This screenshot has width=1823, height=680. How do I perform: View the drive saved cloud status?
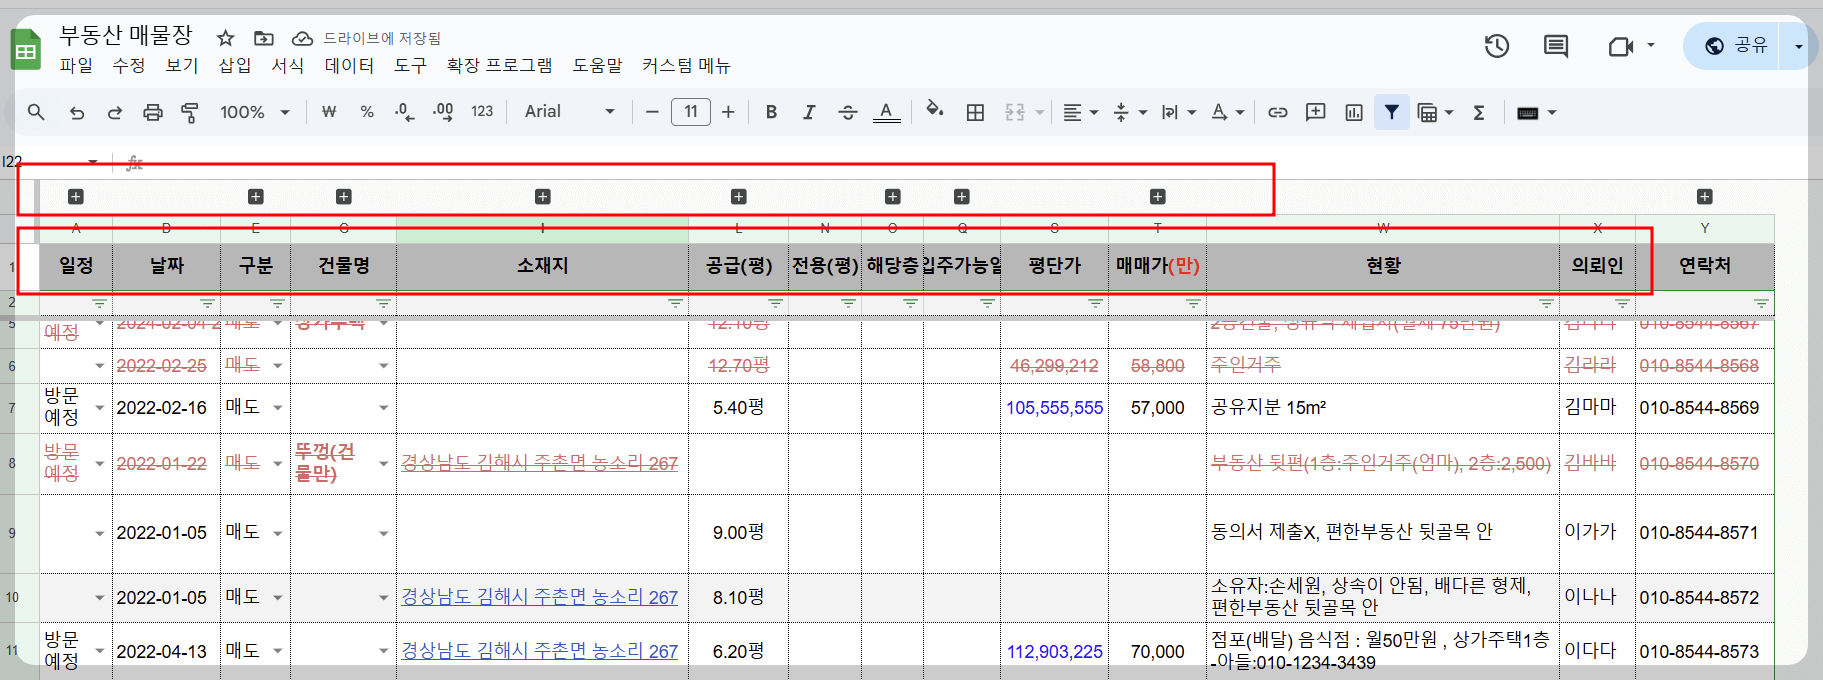point(302,38)
